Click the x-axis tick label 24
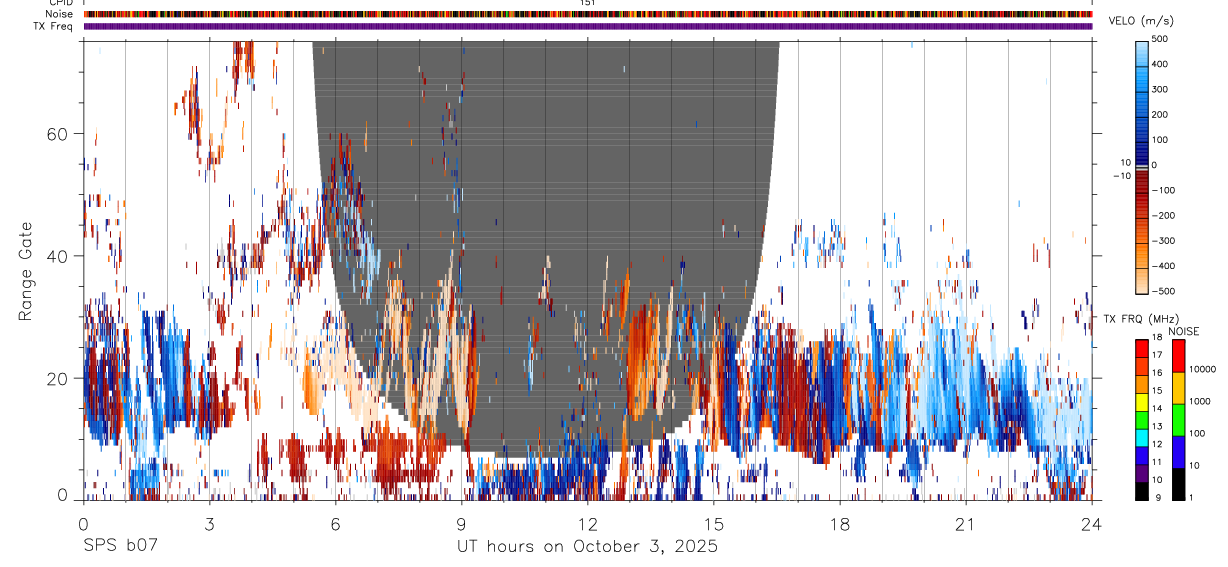 tap(1092, 523)
